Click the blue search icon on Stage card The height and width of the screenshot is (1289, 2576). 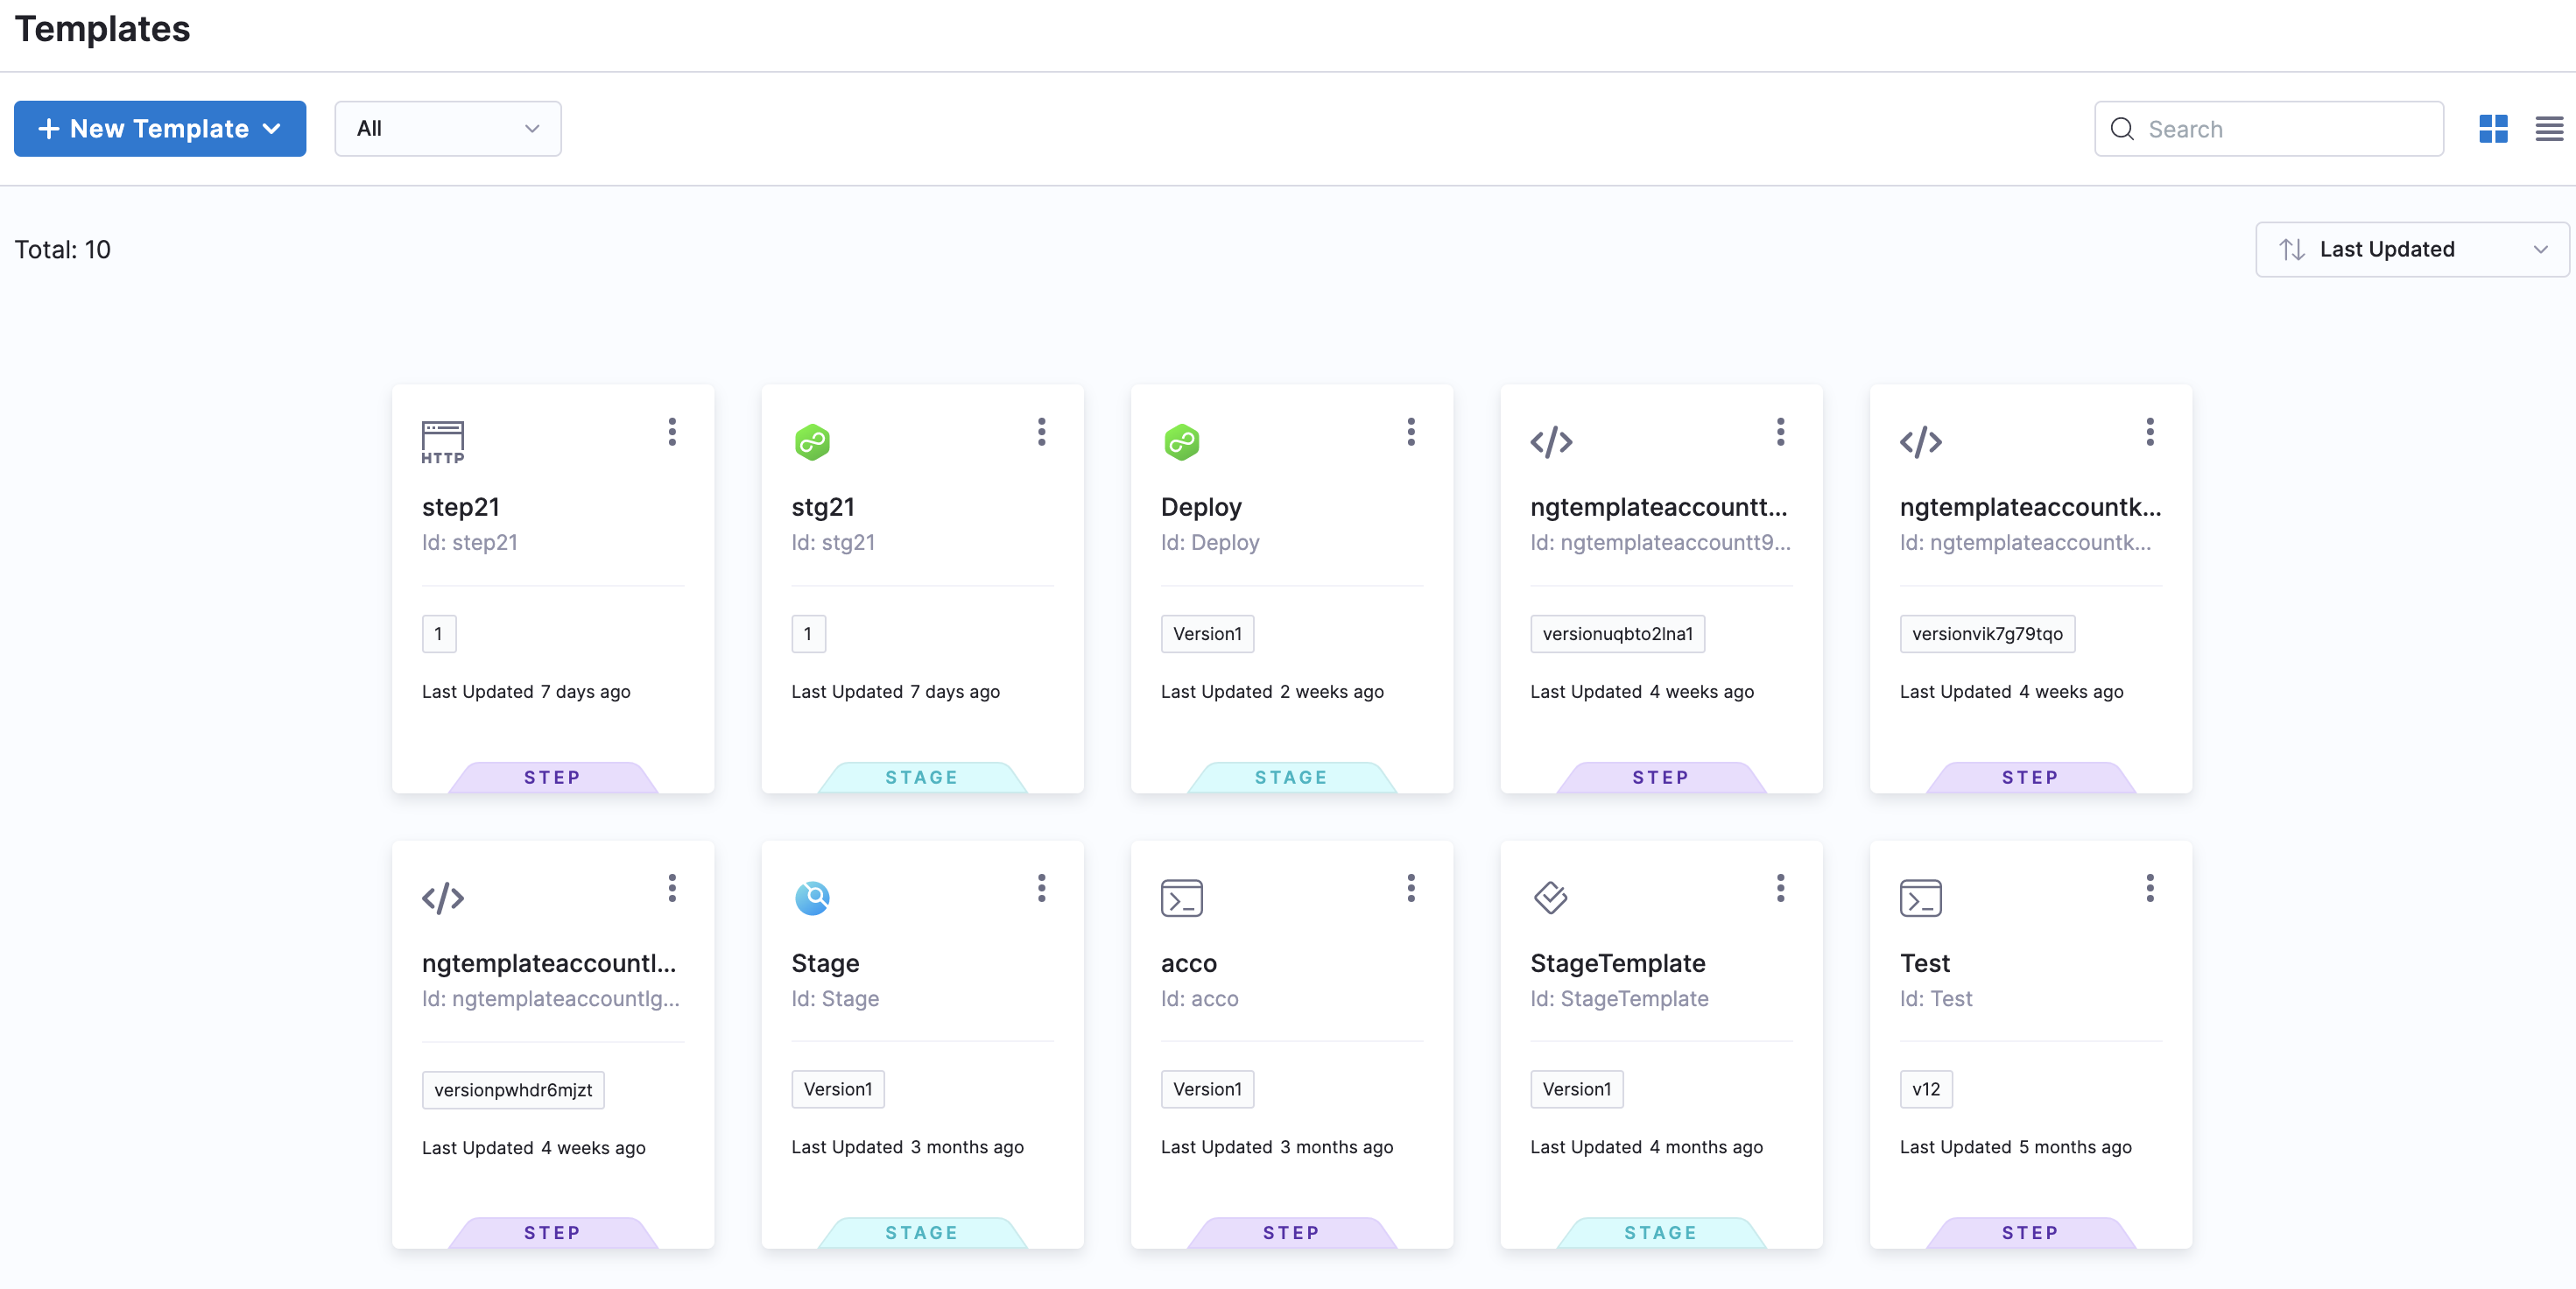click(812, 898)
